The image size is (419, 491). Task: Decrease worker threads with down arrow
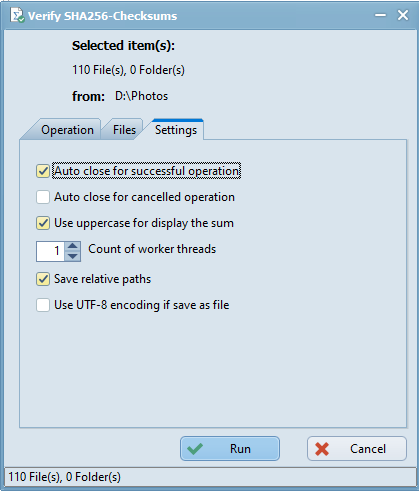tap(73, 256)
